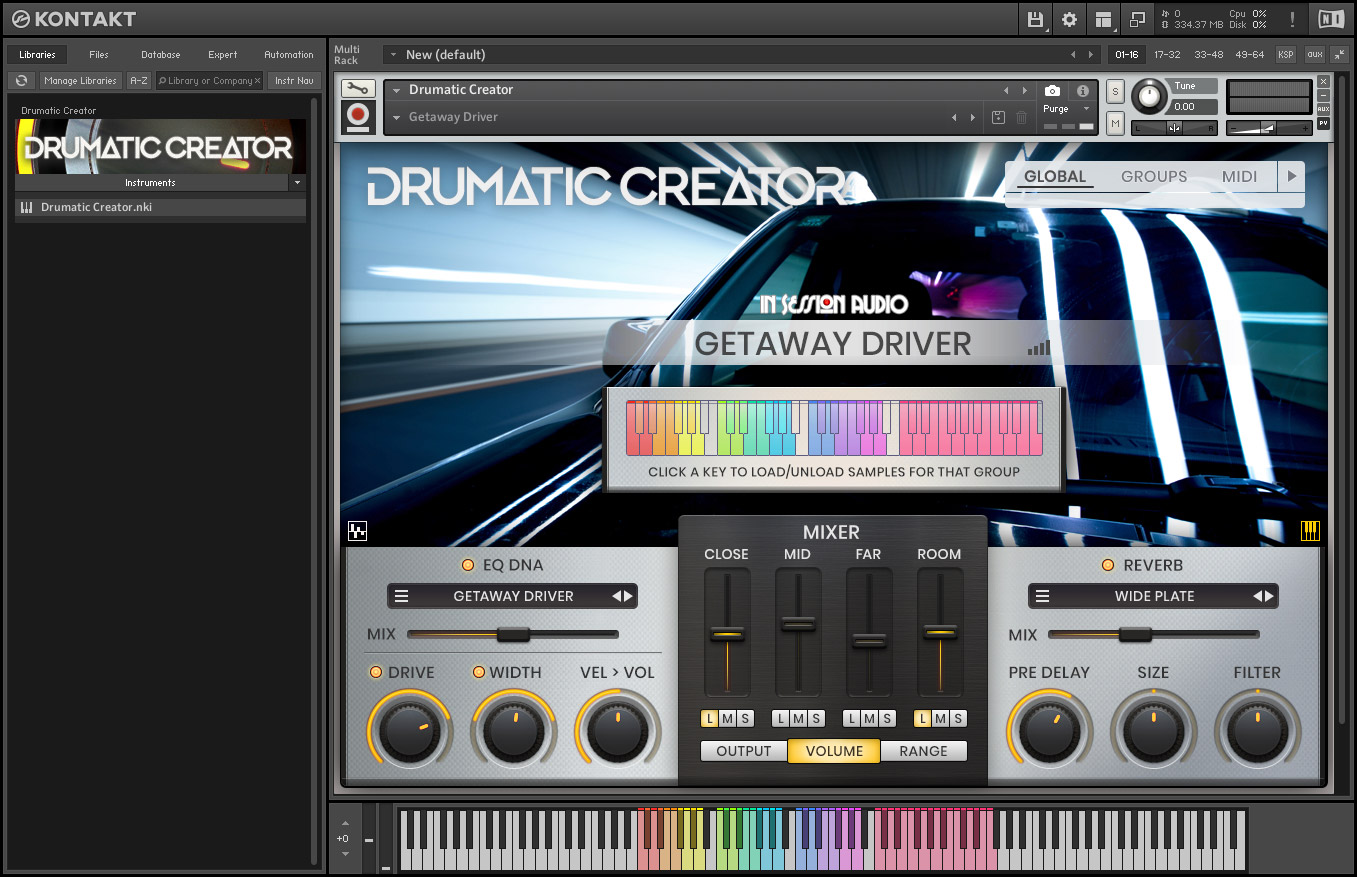1357x877 pixels.
Task: Click the yellow keyboard icon
Action: pyautogui.click(x=1310, y=531)
